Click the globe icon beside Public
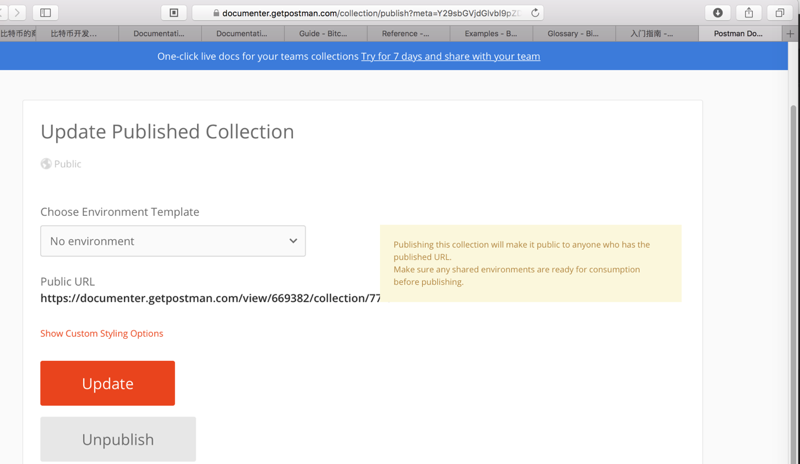This screenshot has height=464, width=800. coord(46,164)
